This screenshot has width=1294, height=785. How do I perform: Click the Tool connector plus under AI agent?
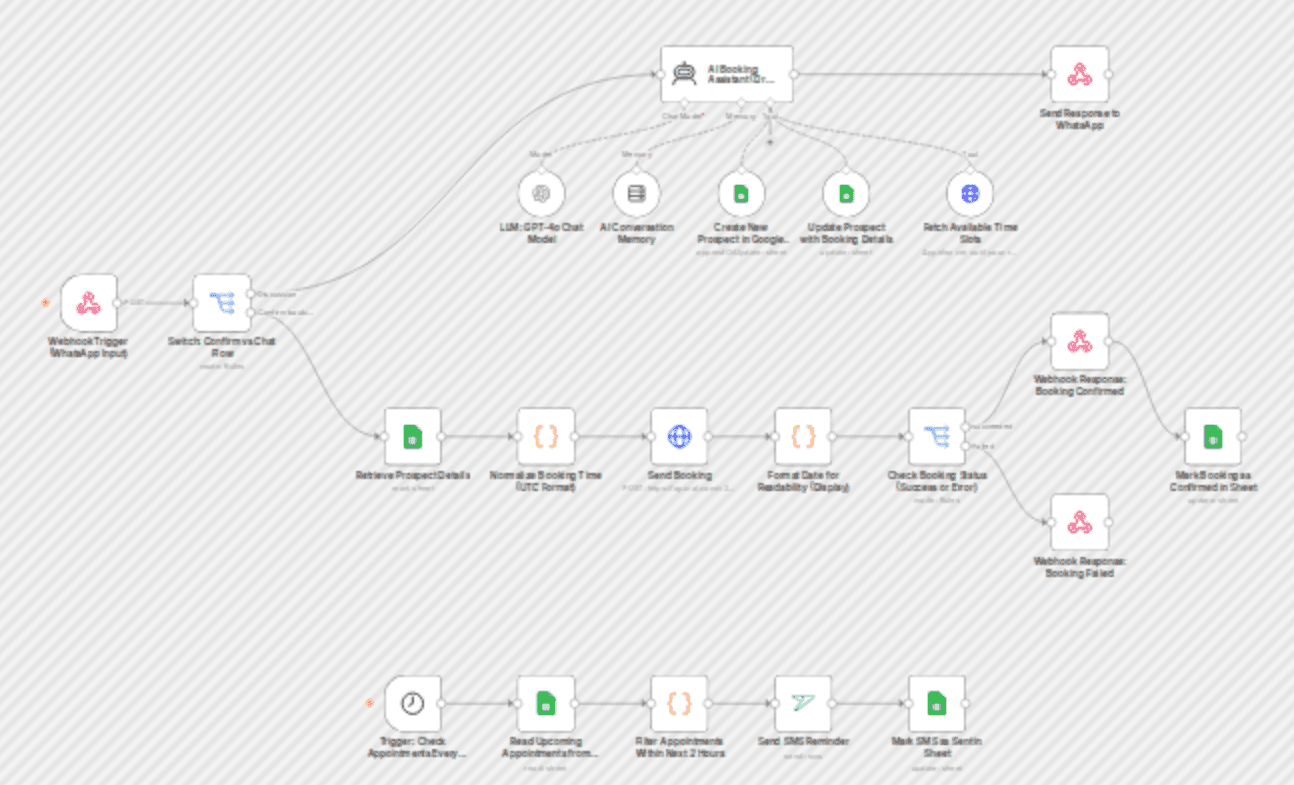(770, 141)
